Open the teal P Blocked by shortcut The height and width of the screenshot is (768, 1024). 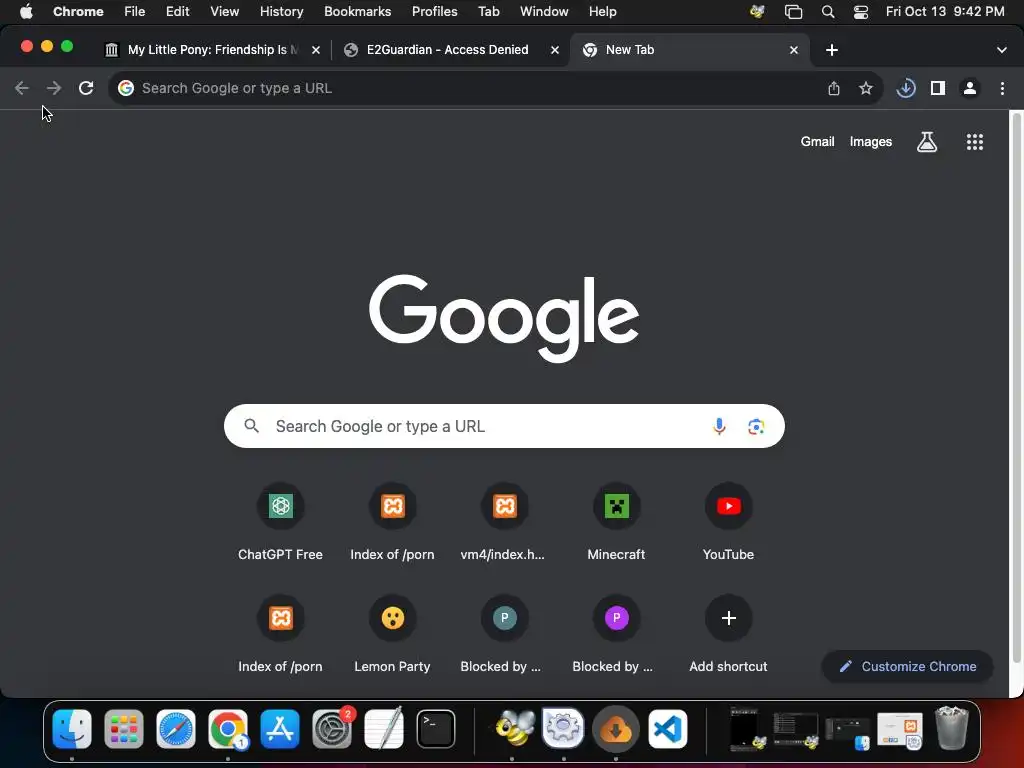(504, 635)
